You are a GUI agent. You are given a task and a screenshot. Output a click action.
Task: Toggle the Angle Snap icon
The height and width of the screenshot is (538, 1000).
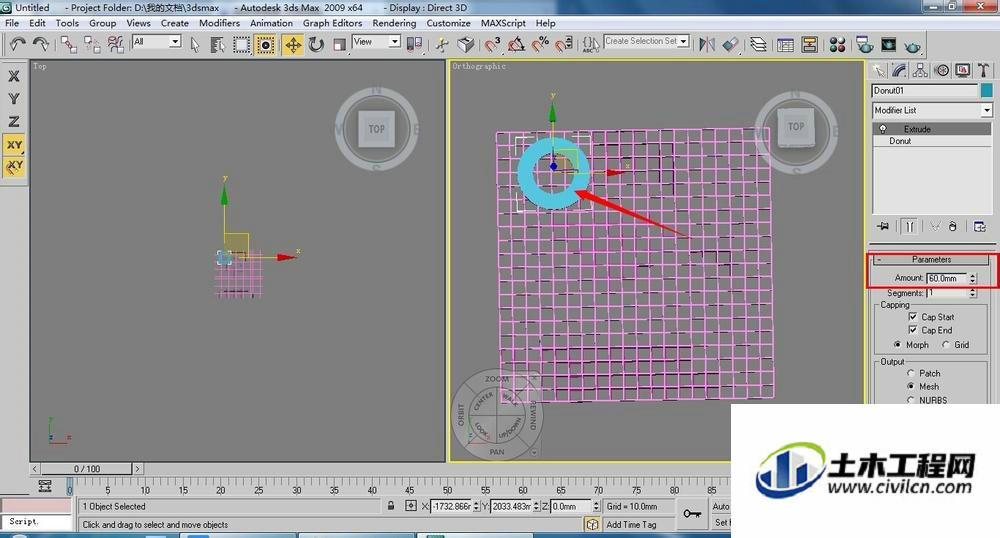point(516,44)
